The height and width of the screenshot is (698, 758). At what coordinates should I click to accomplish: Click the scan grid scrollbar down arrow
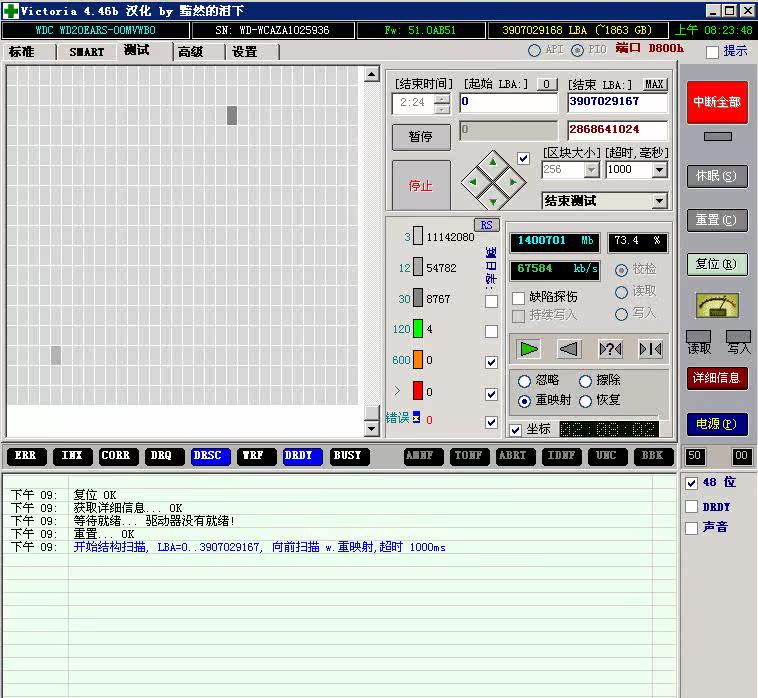371,428
